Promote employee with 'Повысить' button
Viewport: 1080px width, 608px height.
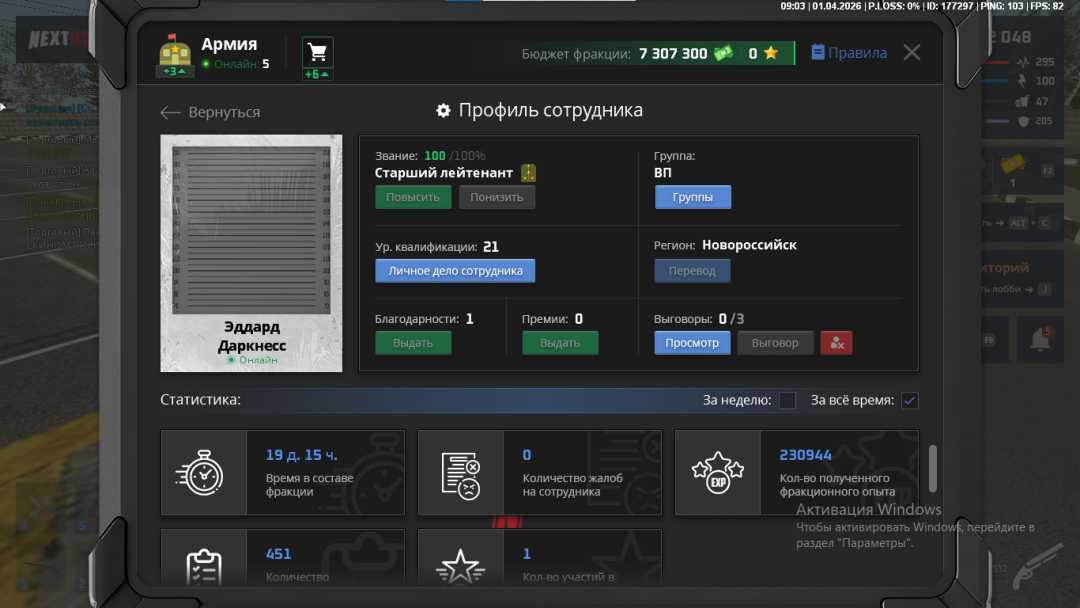[x=413, y=197]
